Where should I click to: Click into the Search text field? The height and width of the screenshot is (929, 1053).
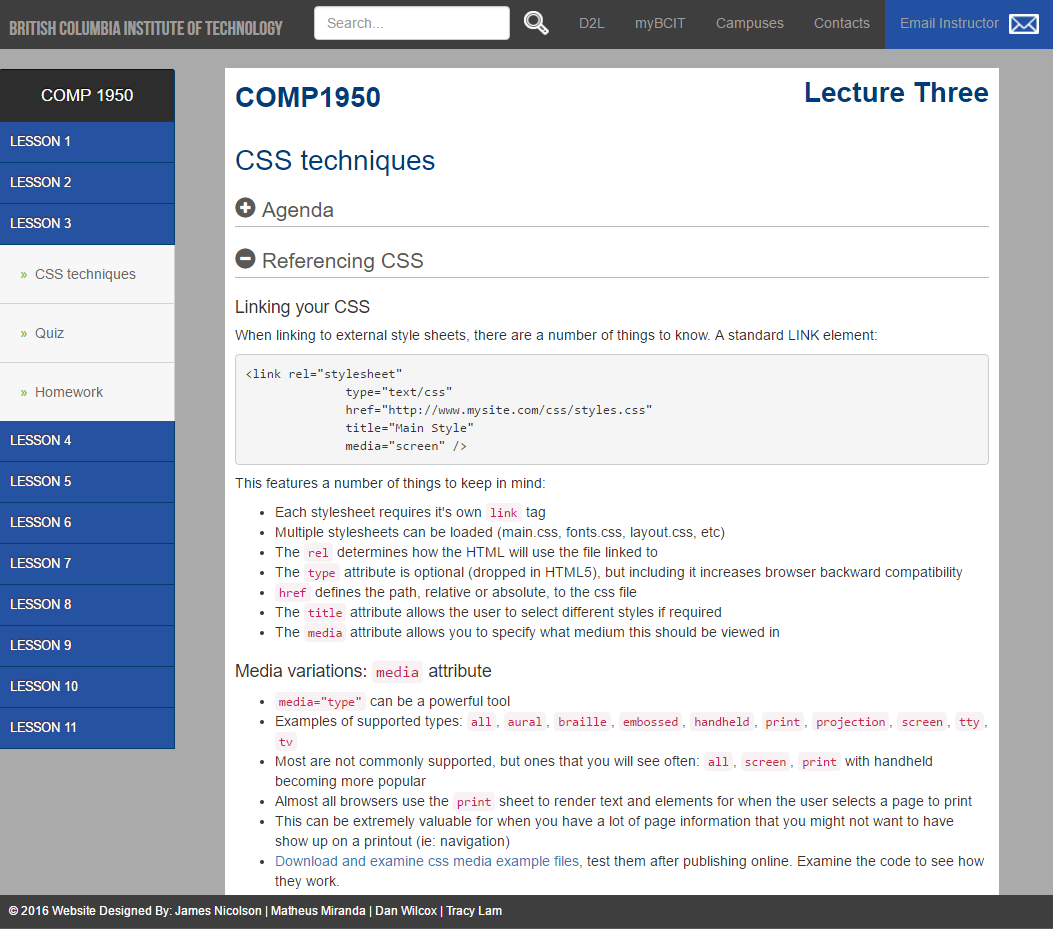pyautogui.click(x=411, y=23)
